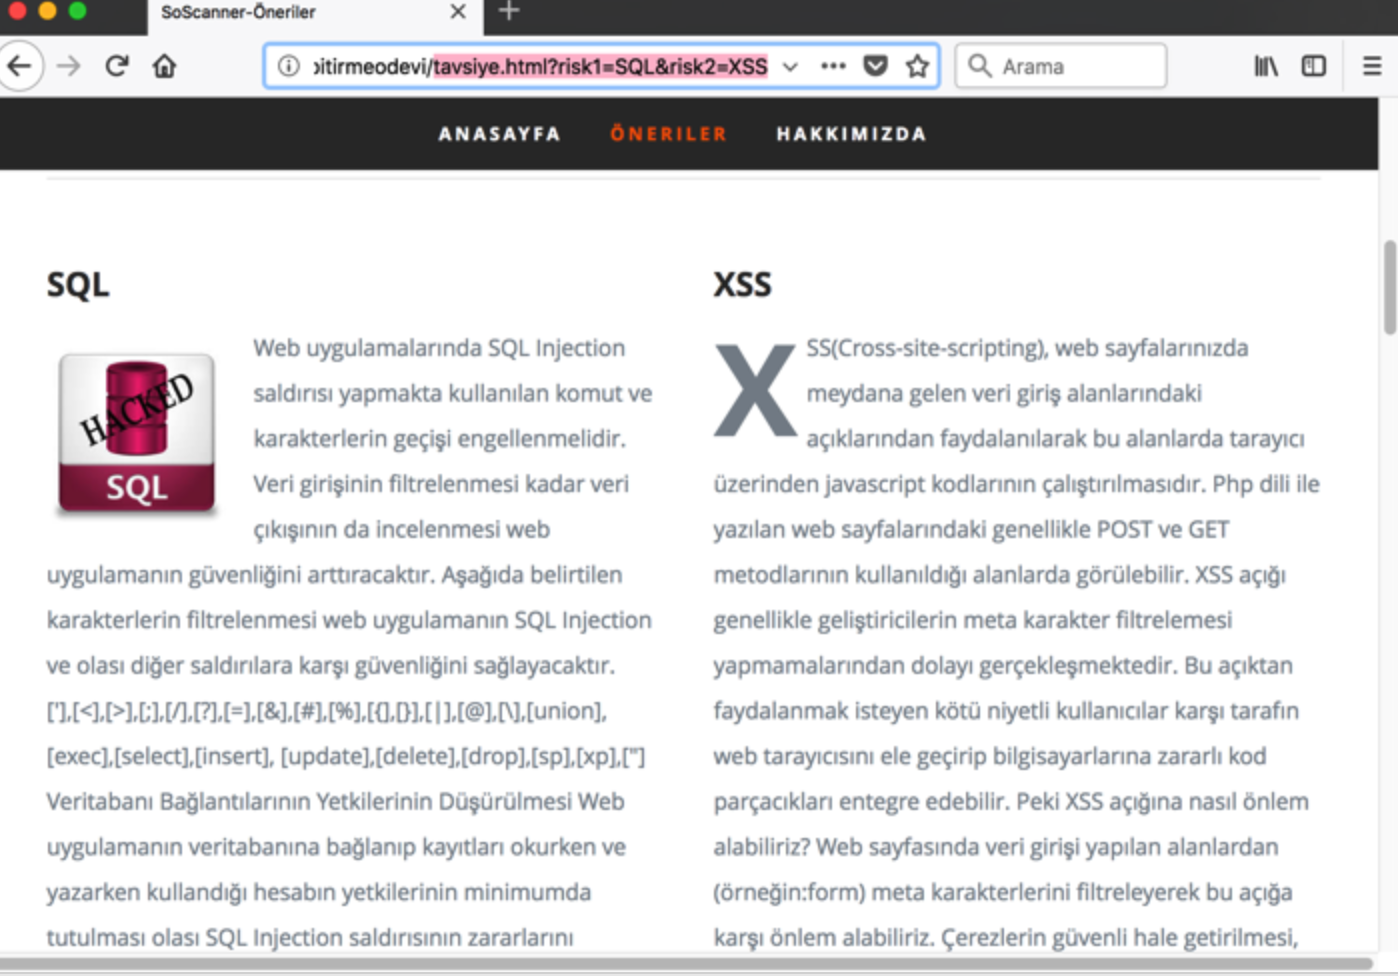The image size is (1398, 976).
Task: Close the SoScanner-Öneriler tab
Action: [x=458, y=12]
